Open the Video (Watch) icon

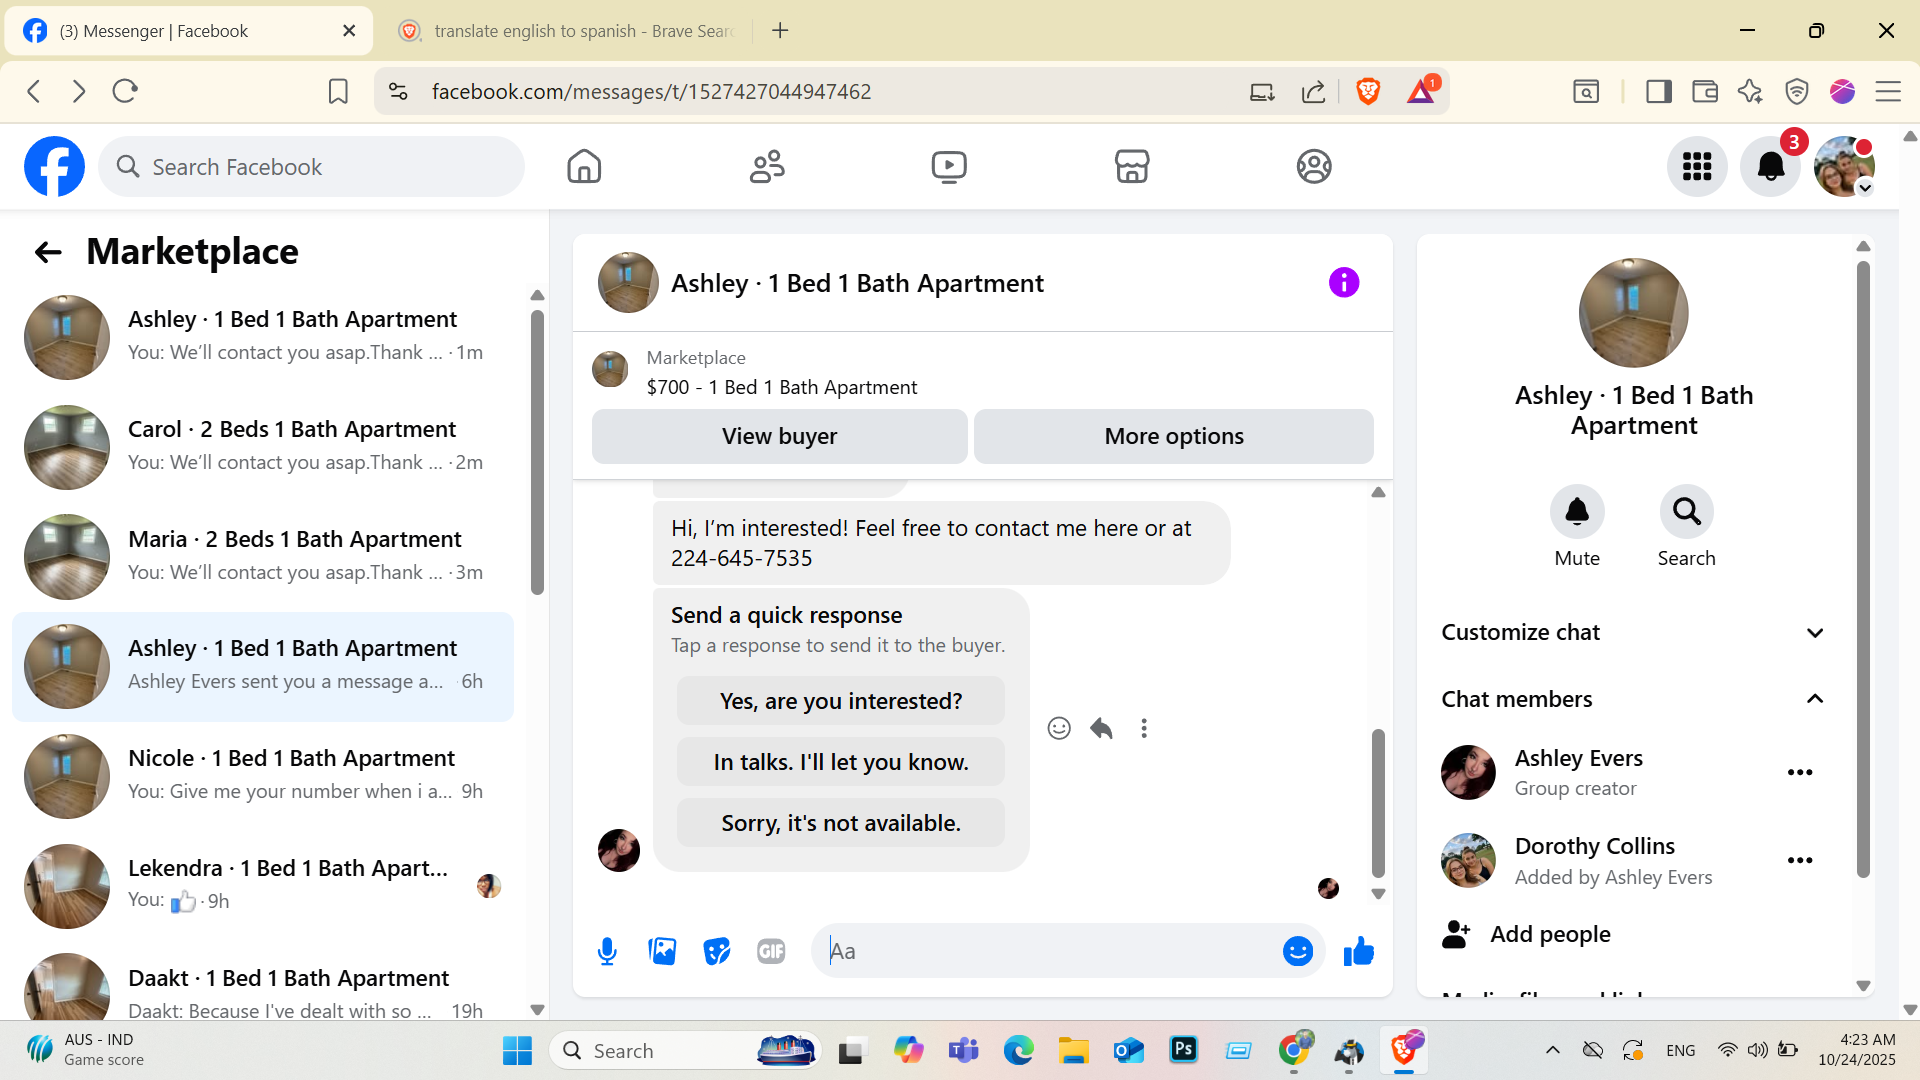coord(949,166)
